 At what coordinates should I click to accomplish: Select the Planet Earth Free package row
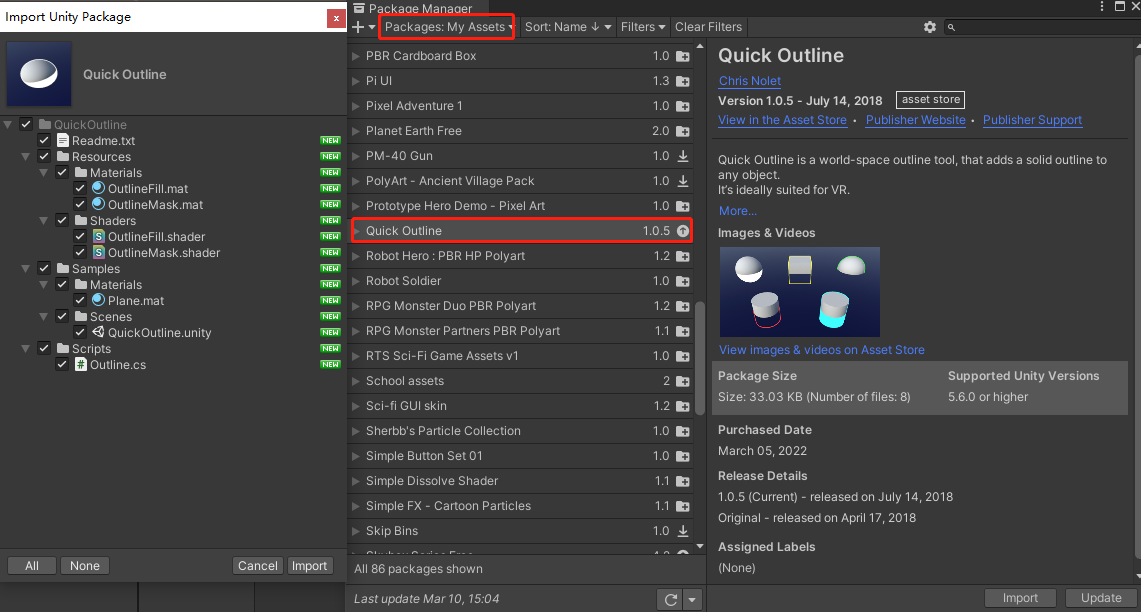pos(521,131)
